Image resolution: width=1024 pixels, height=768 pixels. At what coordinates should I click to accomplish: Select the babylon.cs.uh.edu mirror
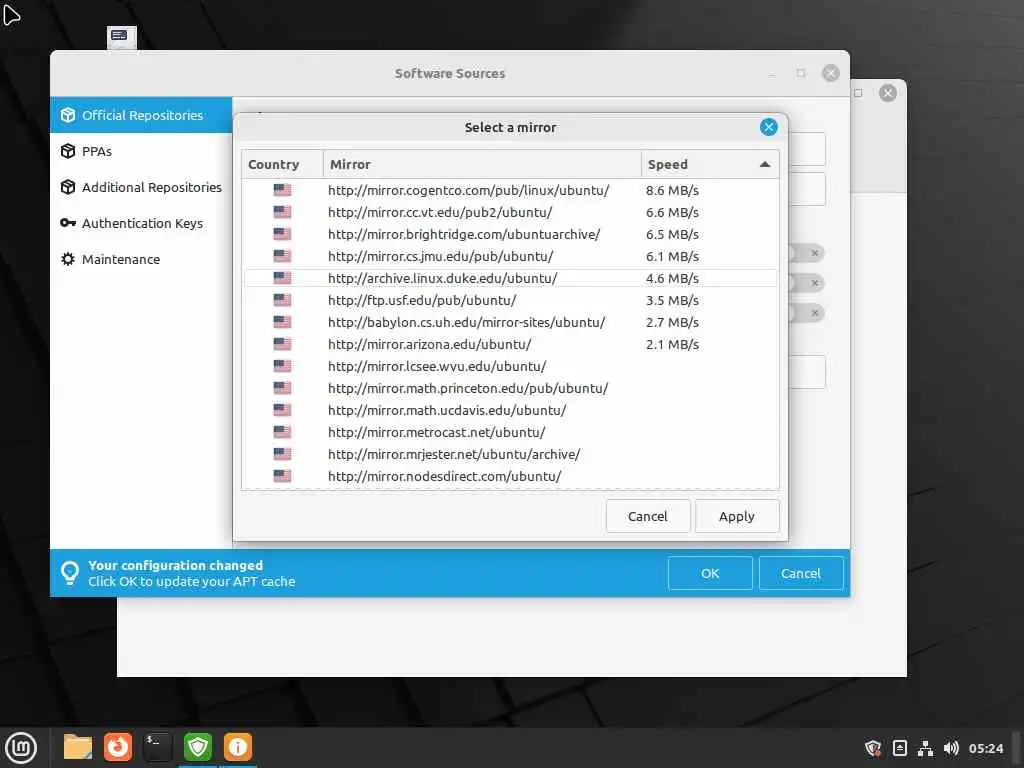pos(510,322)
